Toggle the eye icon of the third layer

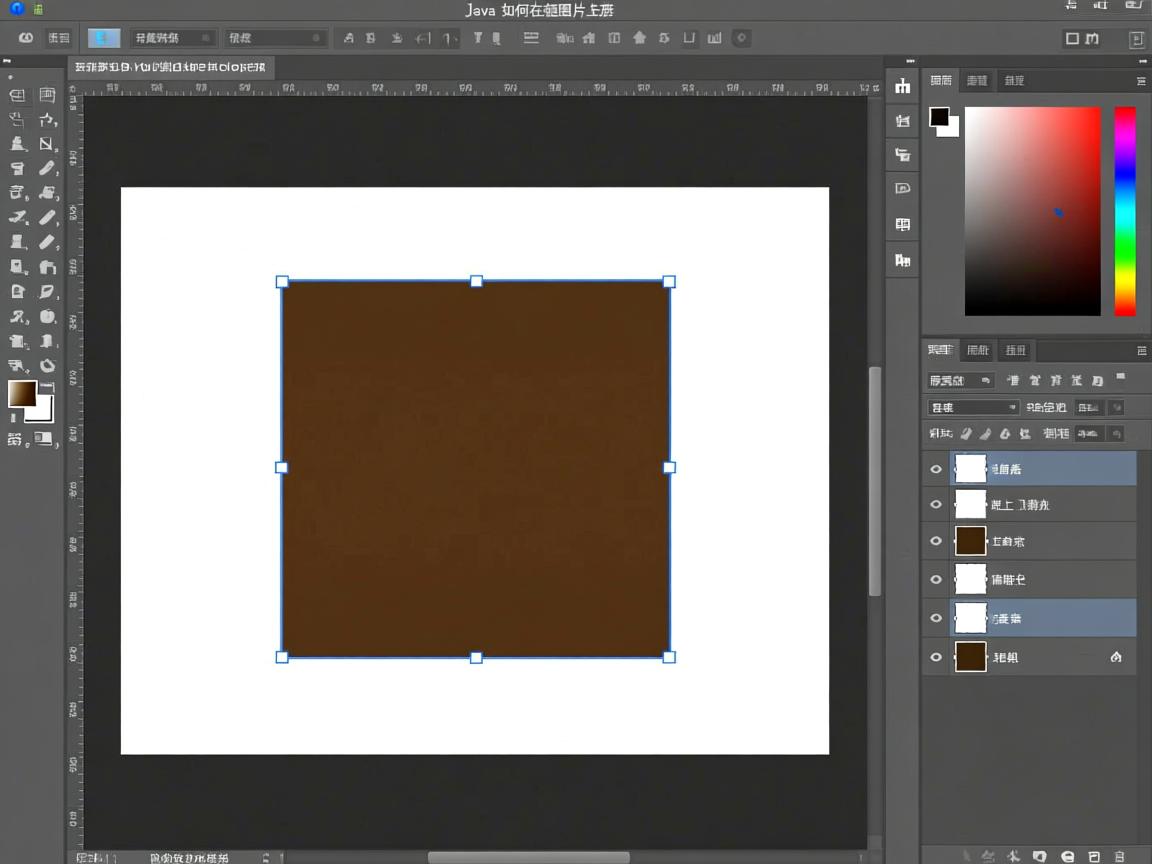(936, 541)
